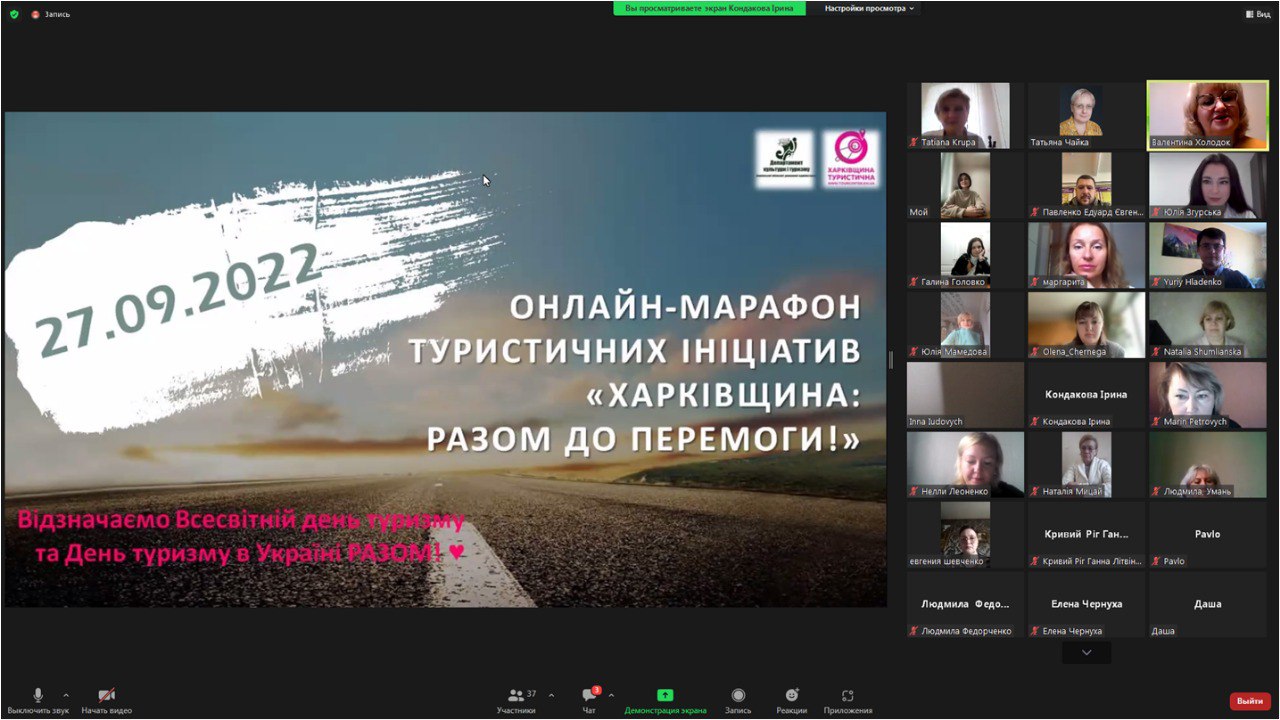This screenshot has height=720, width=1280.
Task: Click the green encryption shield icon
Action: (14, 14)
